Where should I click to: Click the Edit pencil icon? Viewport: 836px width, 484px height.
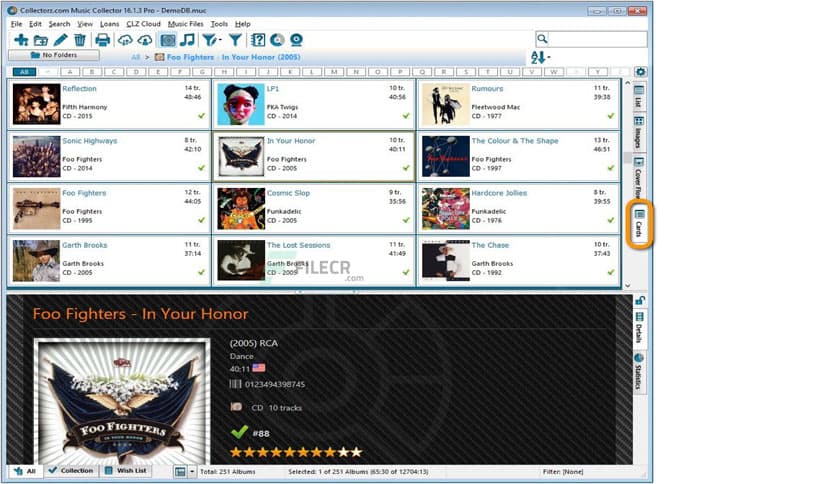click(x=60, y=40)
